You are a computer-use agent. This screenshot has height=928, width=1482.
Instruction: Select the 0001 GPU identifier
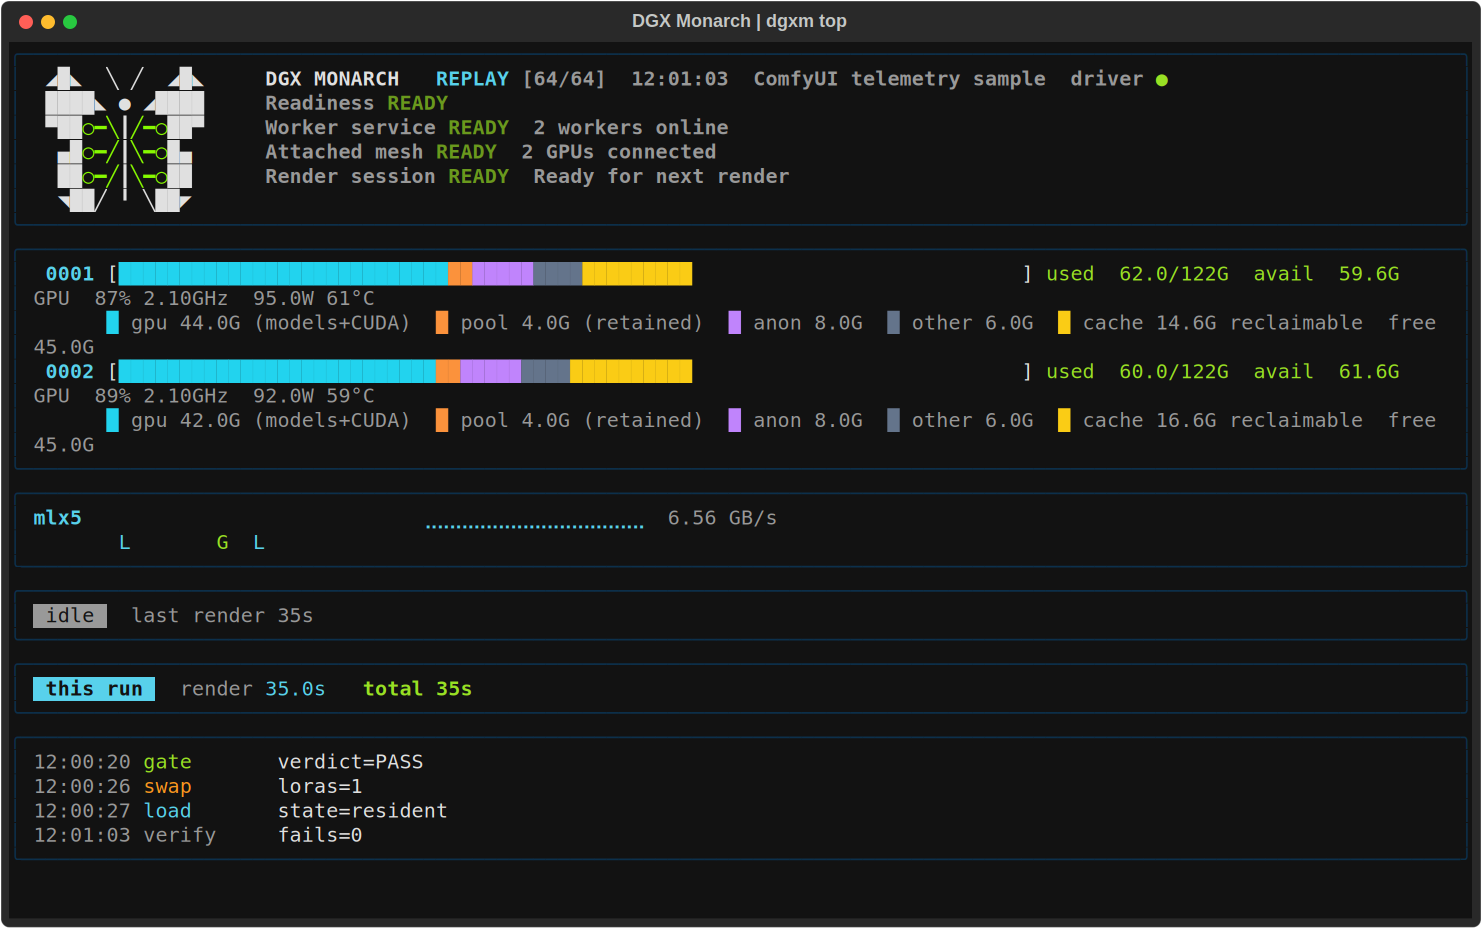70,274
